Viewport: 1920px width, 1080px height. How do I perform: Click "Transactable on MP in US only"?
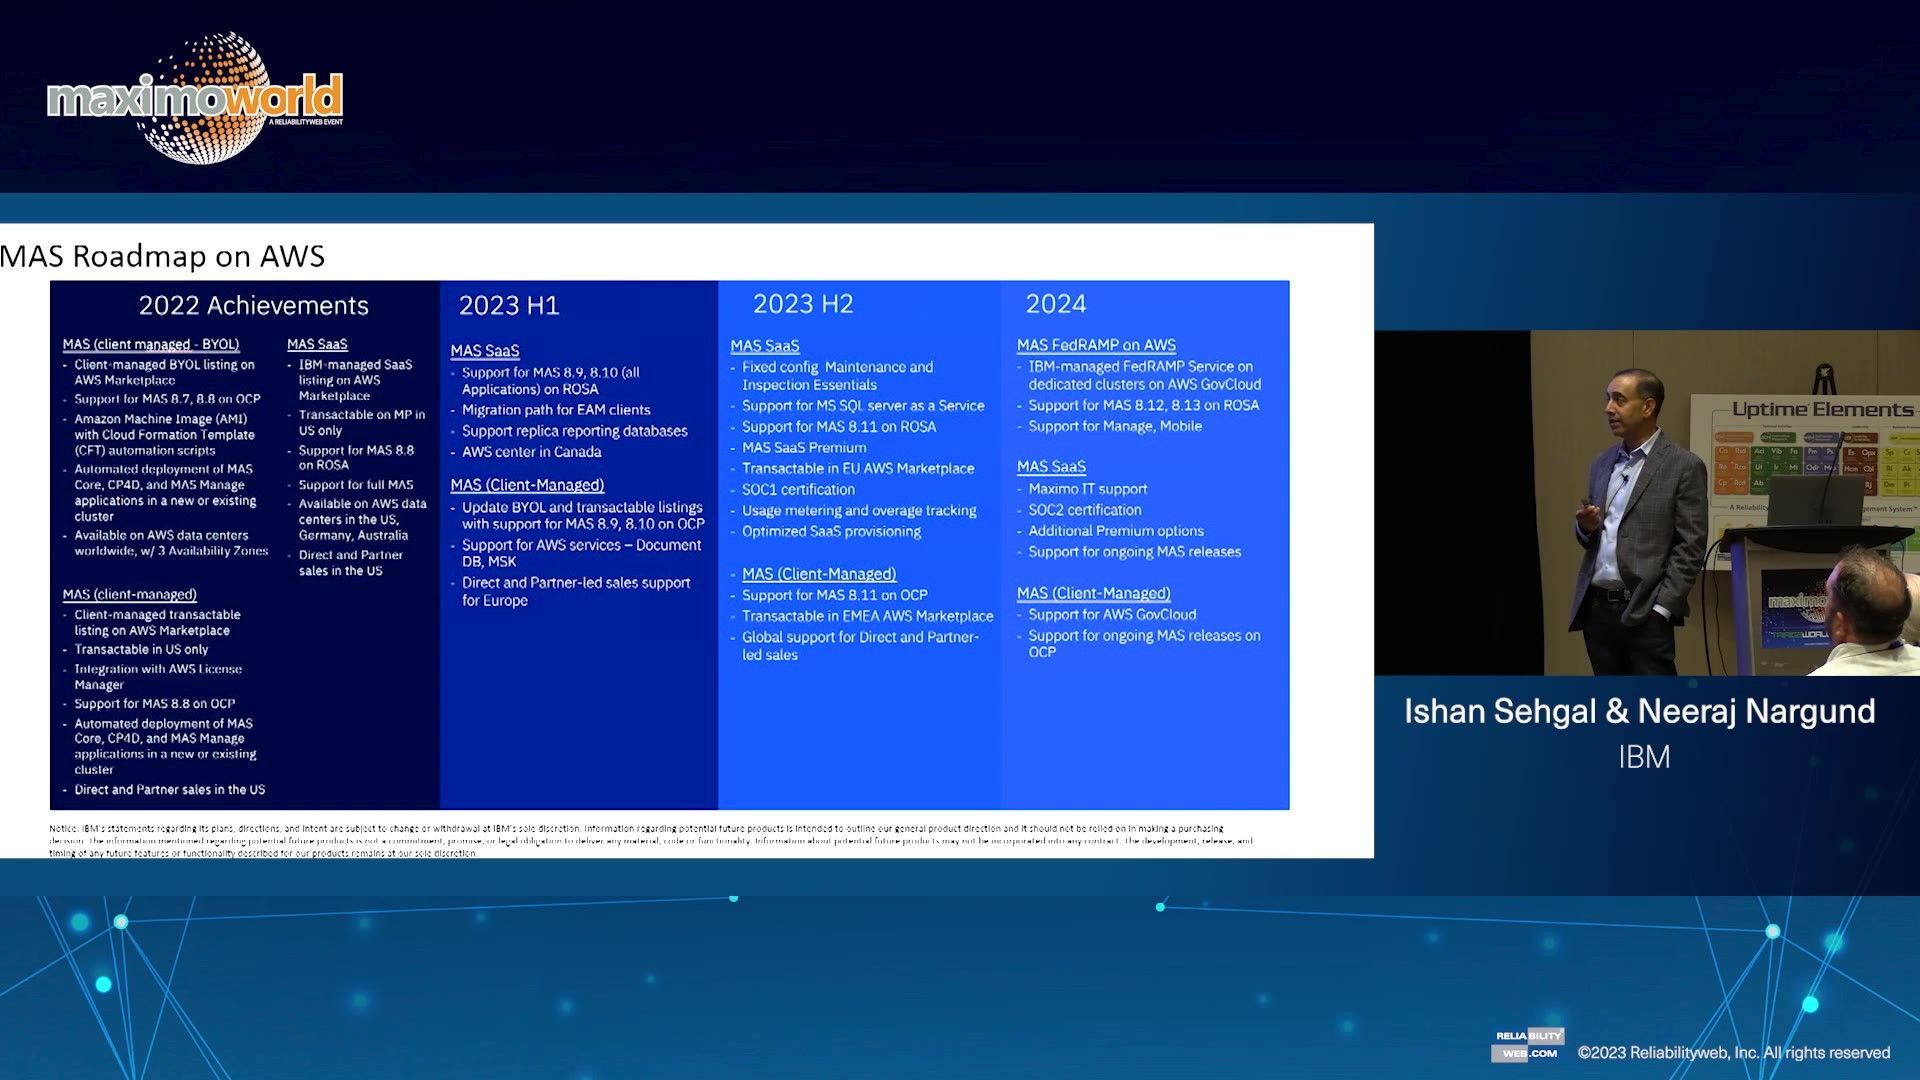361,423
